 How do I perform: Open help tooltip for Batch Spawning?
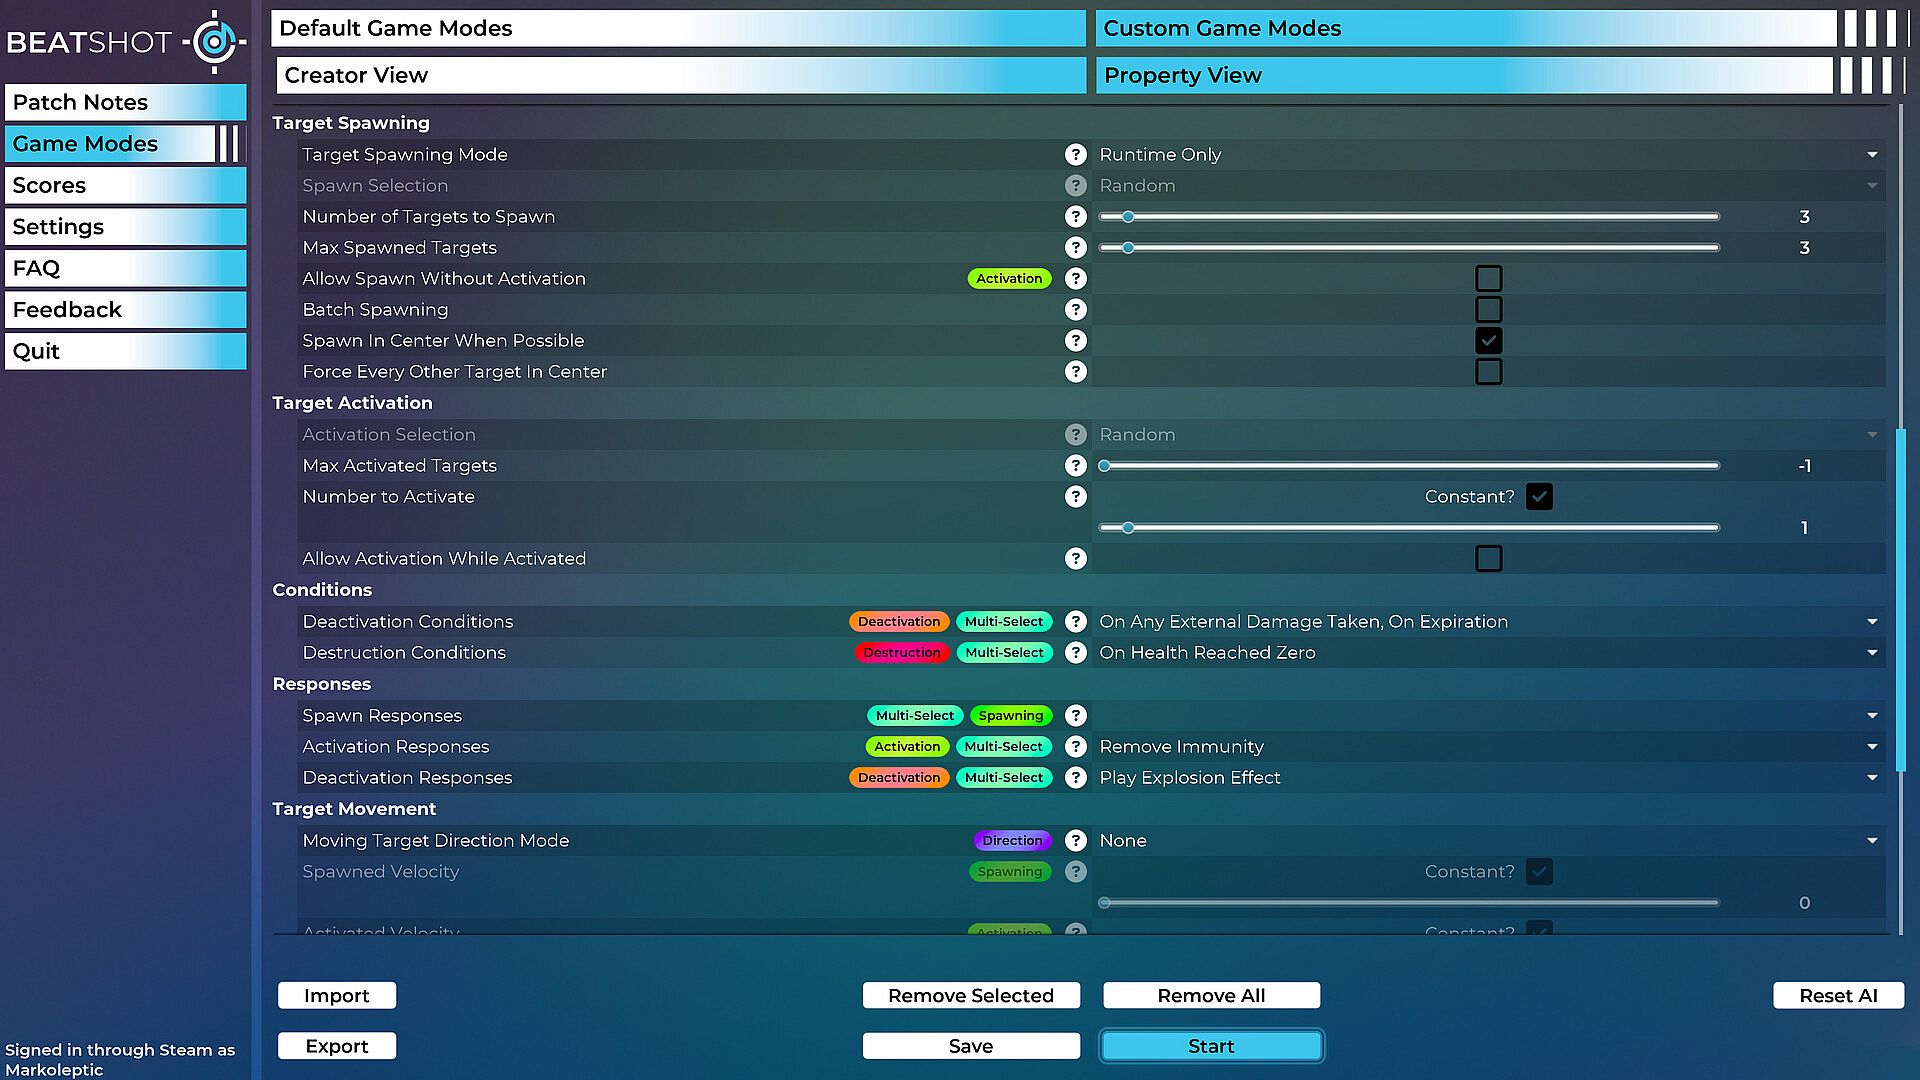pos(1075,309)
